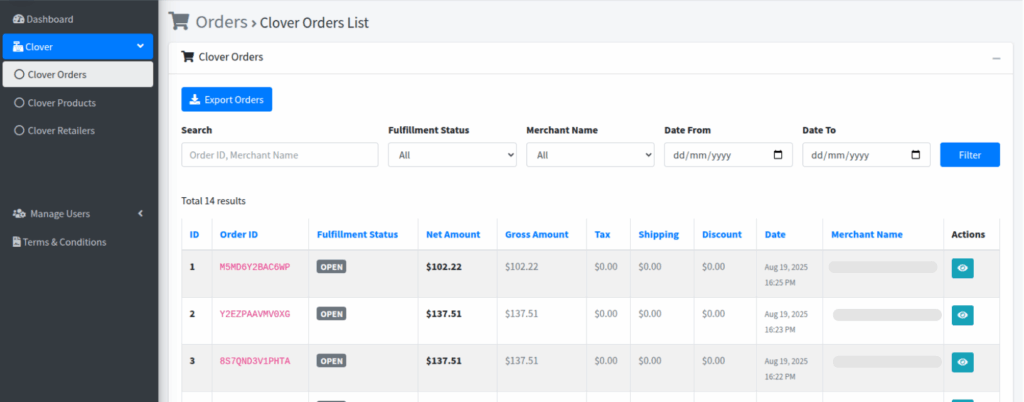This screenshot has width=1024, height=402.
Task: Sort by Net Amount column
Action: tap(453, 234)
